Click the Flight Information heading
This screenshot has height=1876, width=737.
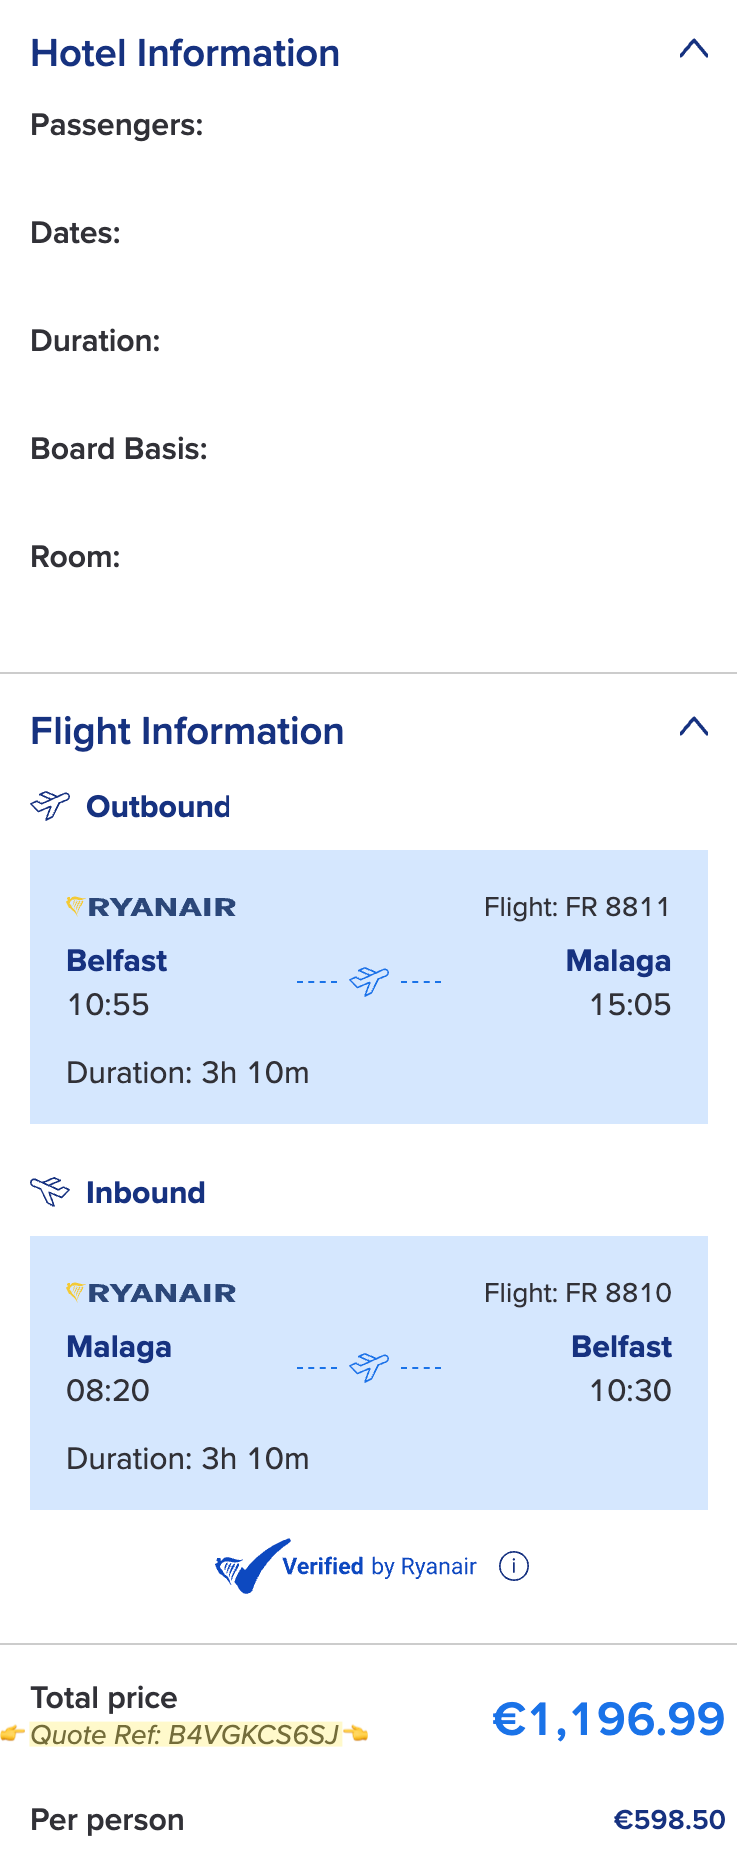[187, 732]
